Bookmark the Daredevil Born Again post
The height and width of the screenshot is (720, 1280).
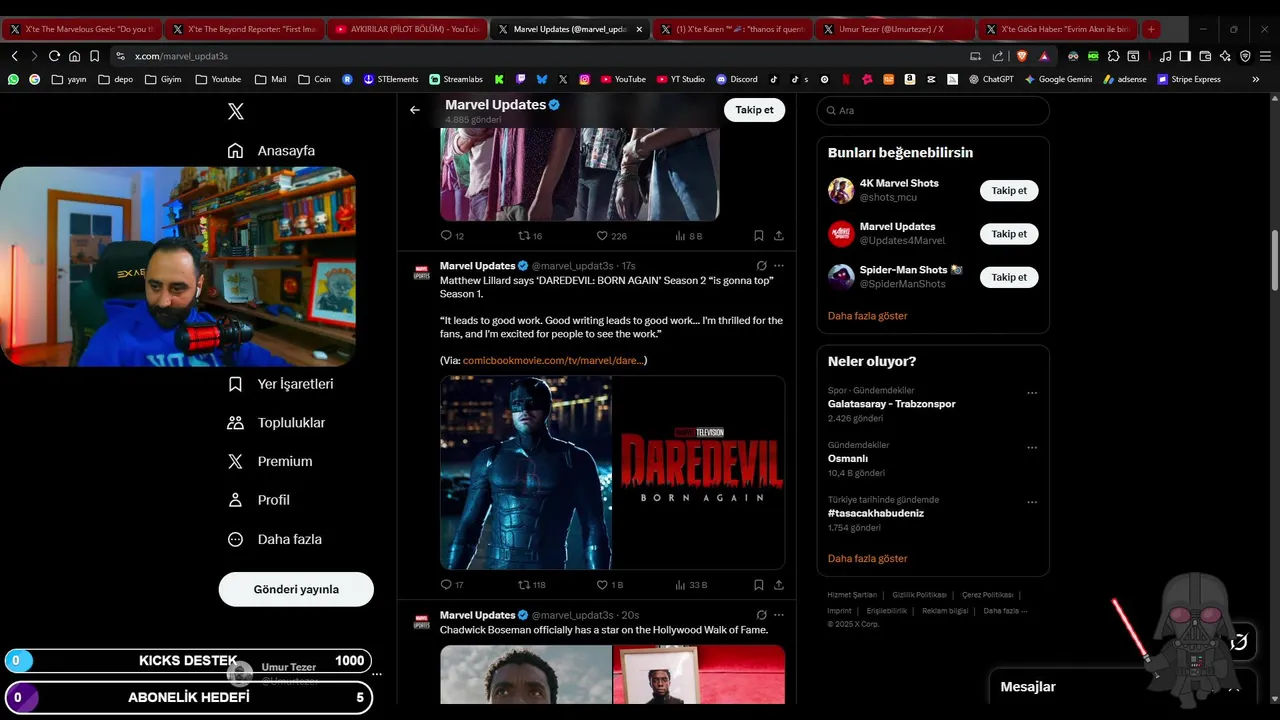[x=758, y=585]
